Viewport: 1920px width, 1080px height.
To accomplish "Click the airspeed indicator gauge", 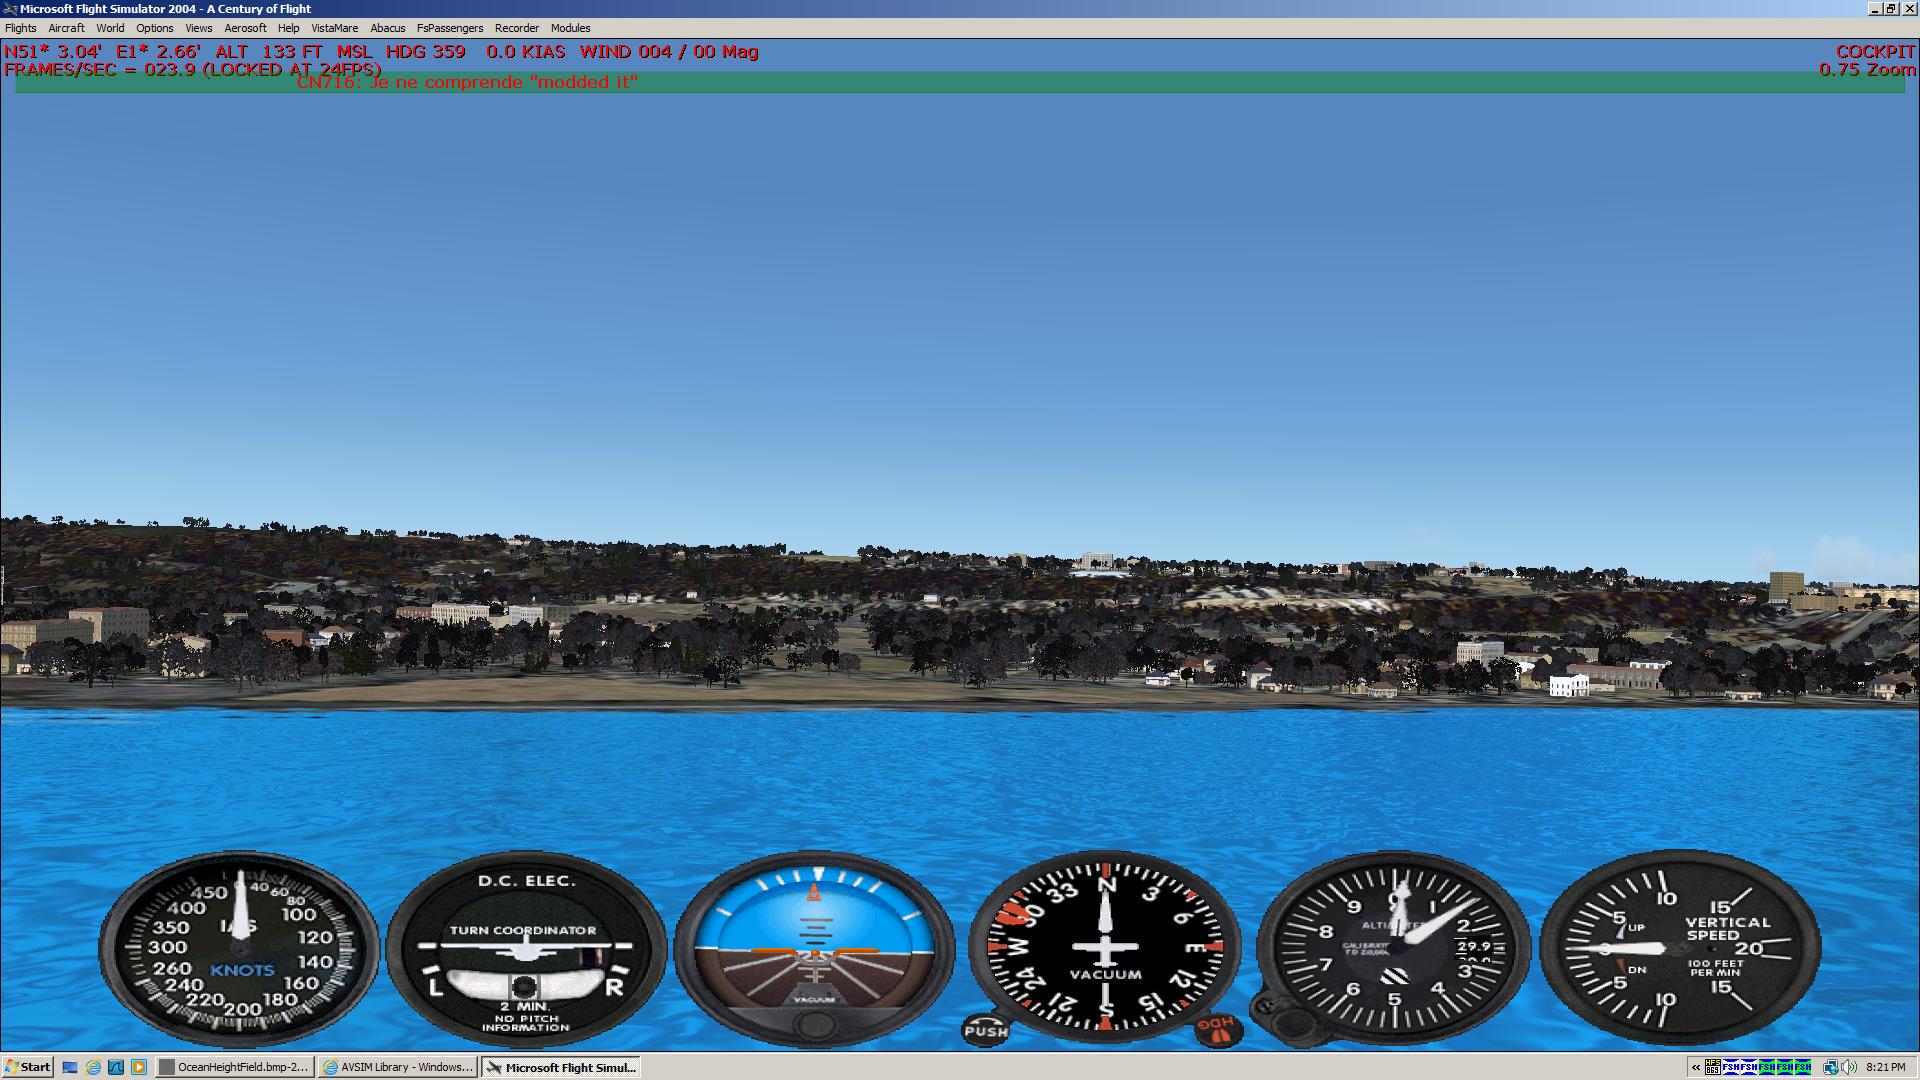I will click(x=239, y=948).
